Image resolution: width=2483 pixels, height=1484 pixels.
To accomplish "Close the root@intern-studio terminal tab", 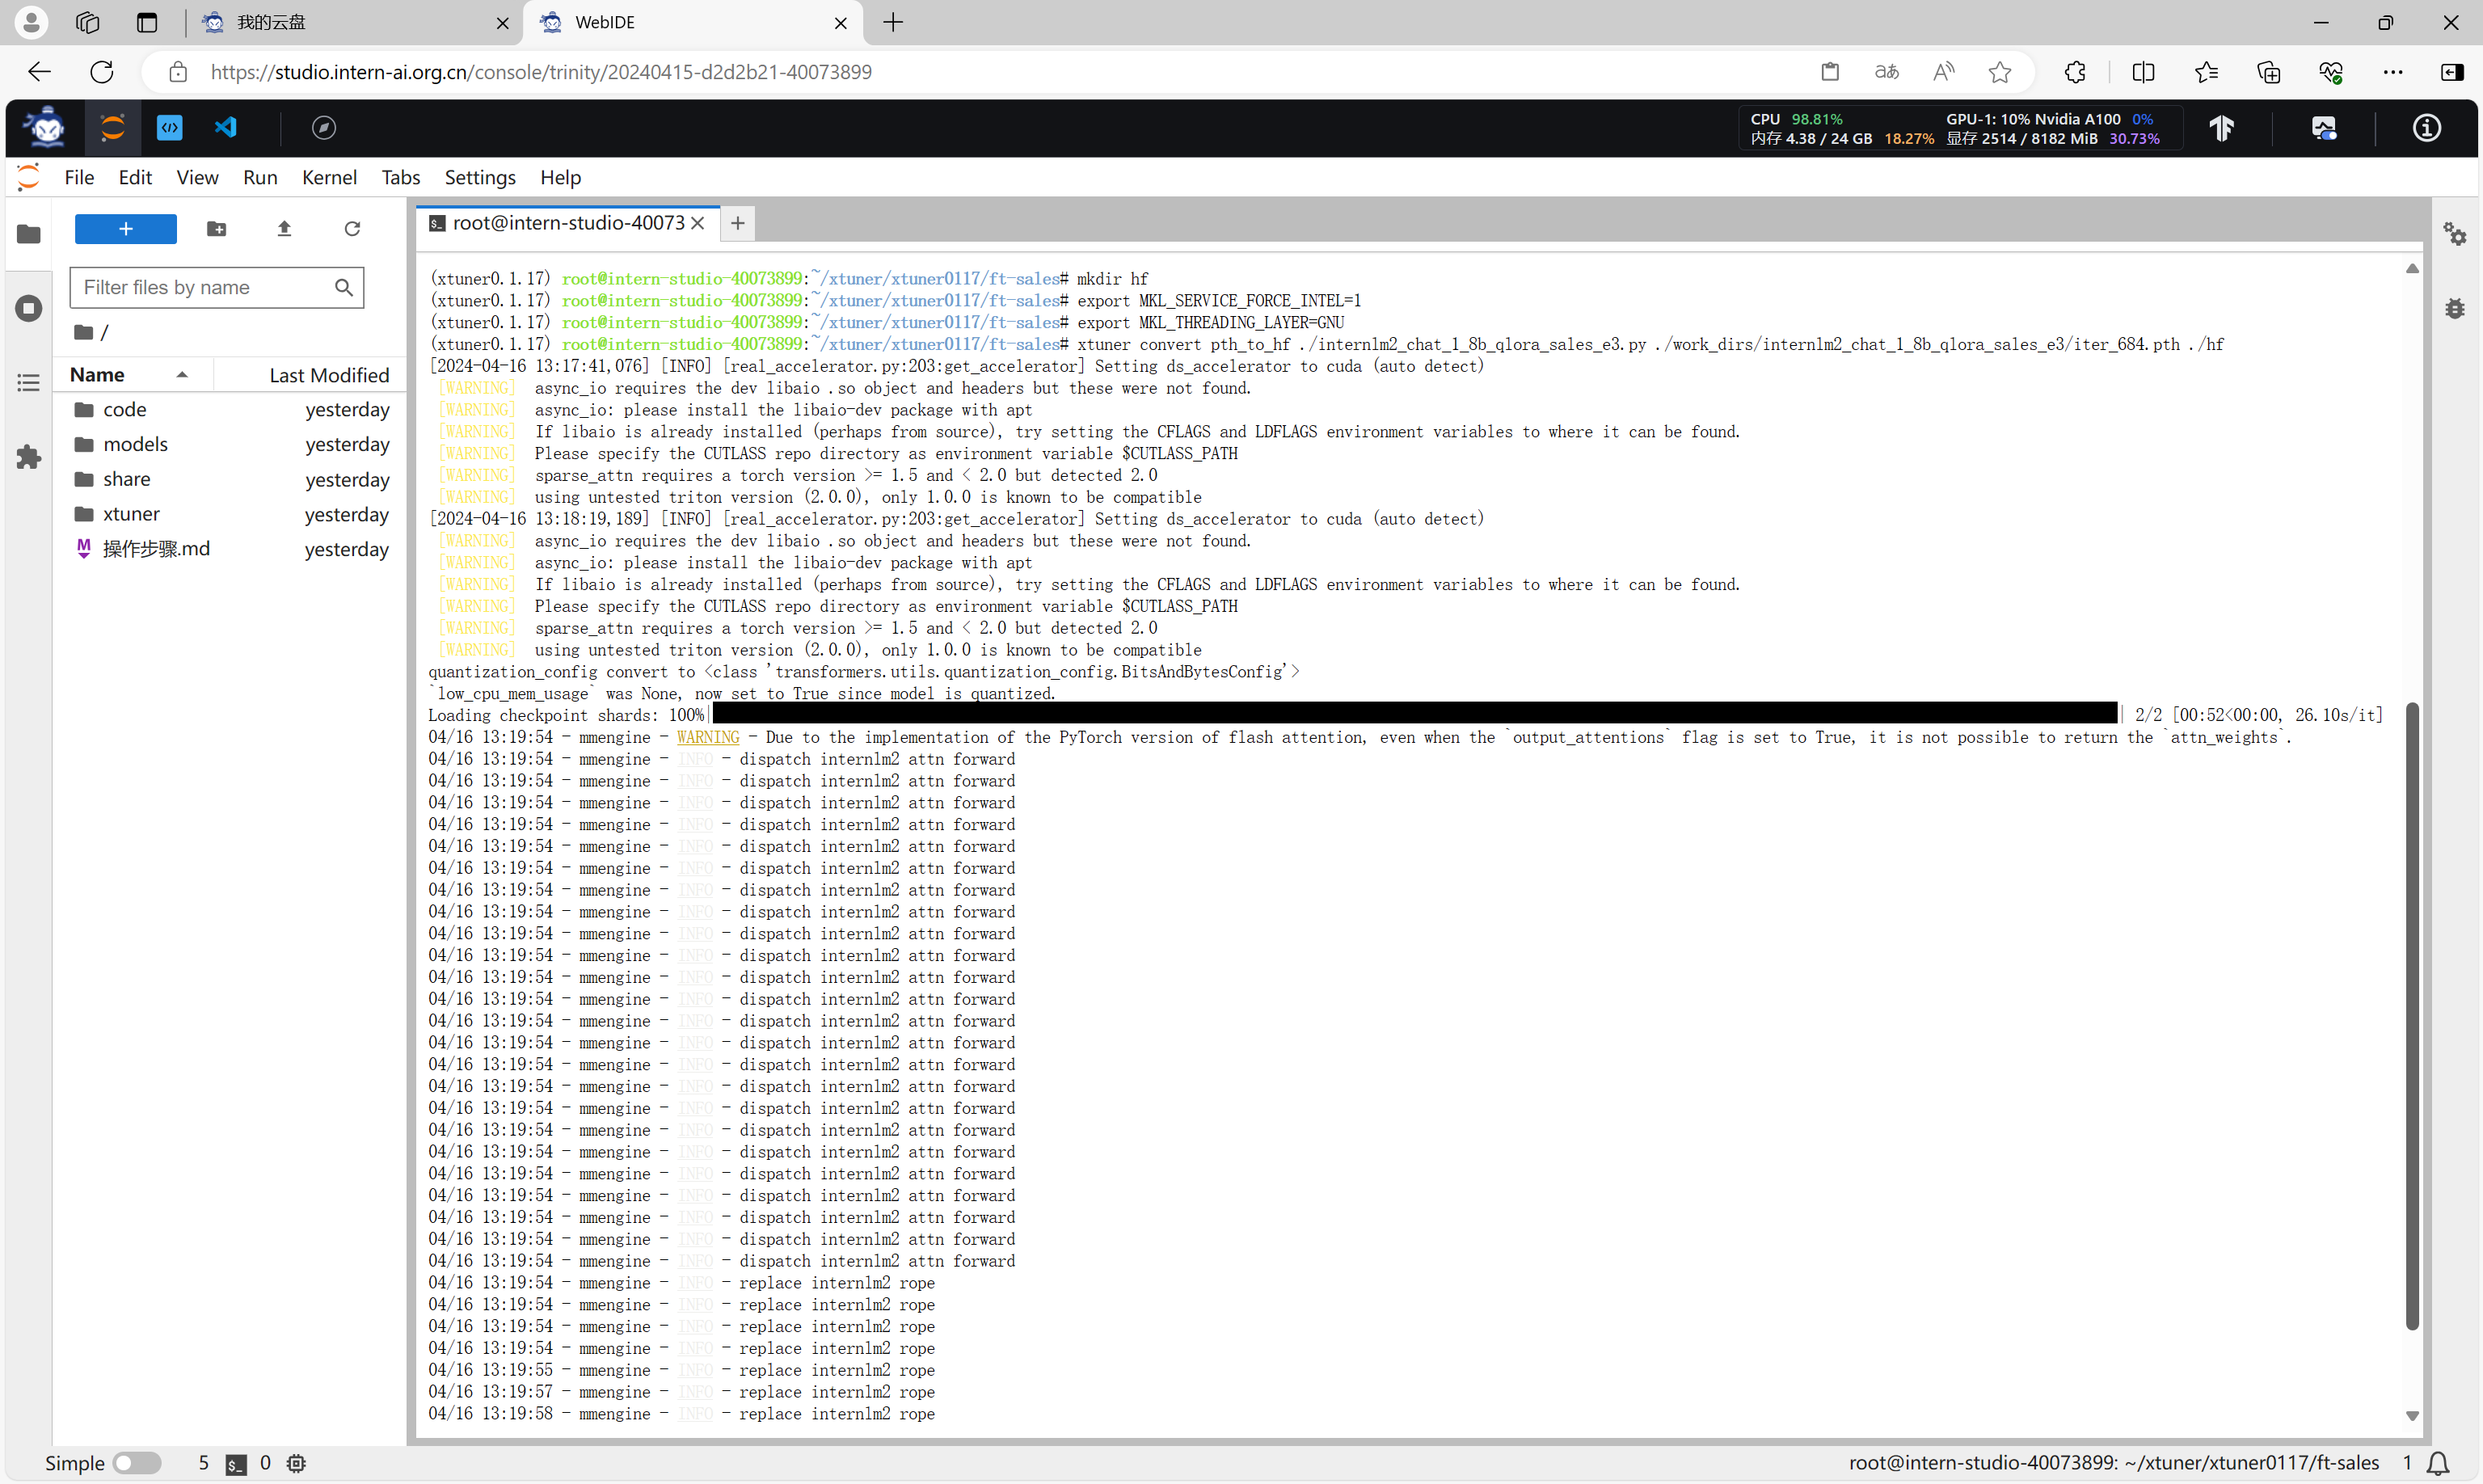I will (698, 223).
